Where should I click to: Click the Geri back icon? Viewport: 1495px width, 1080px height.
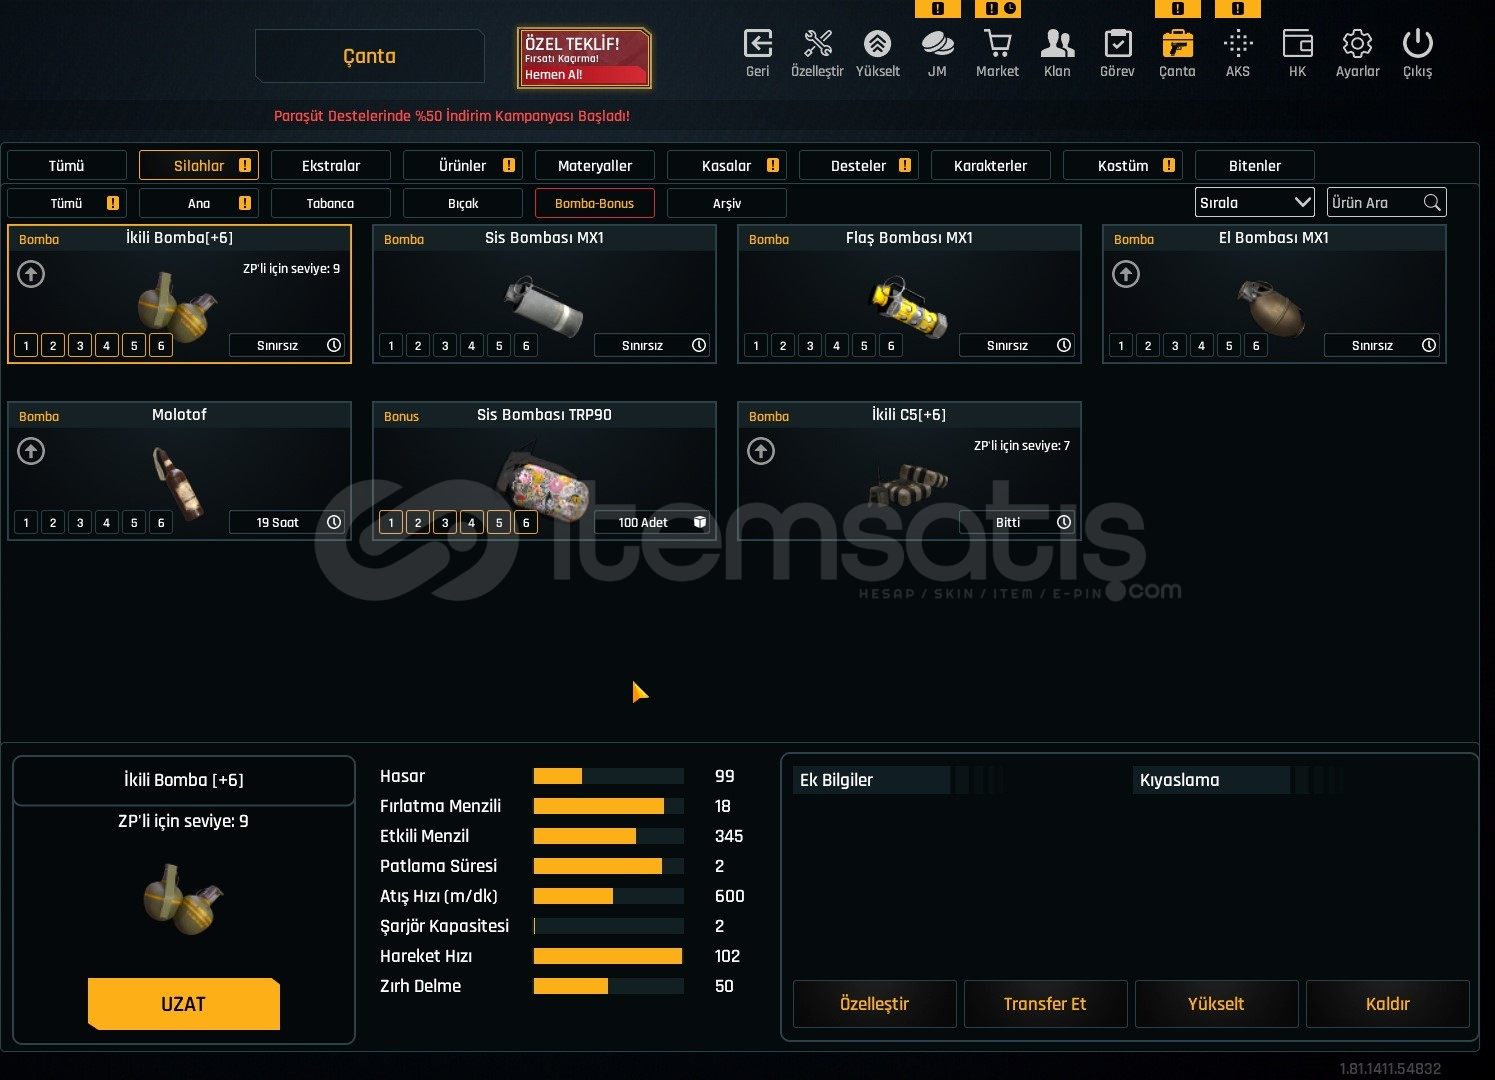coord(757,45)
